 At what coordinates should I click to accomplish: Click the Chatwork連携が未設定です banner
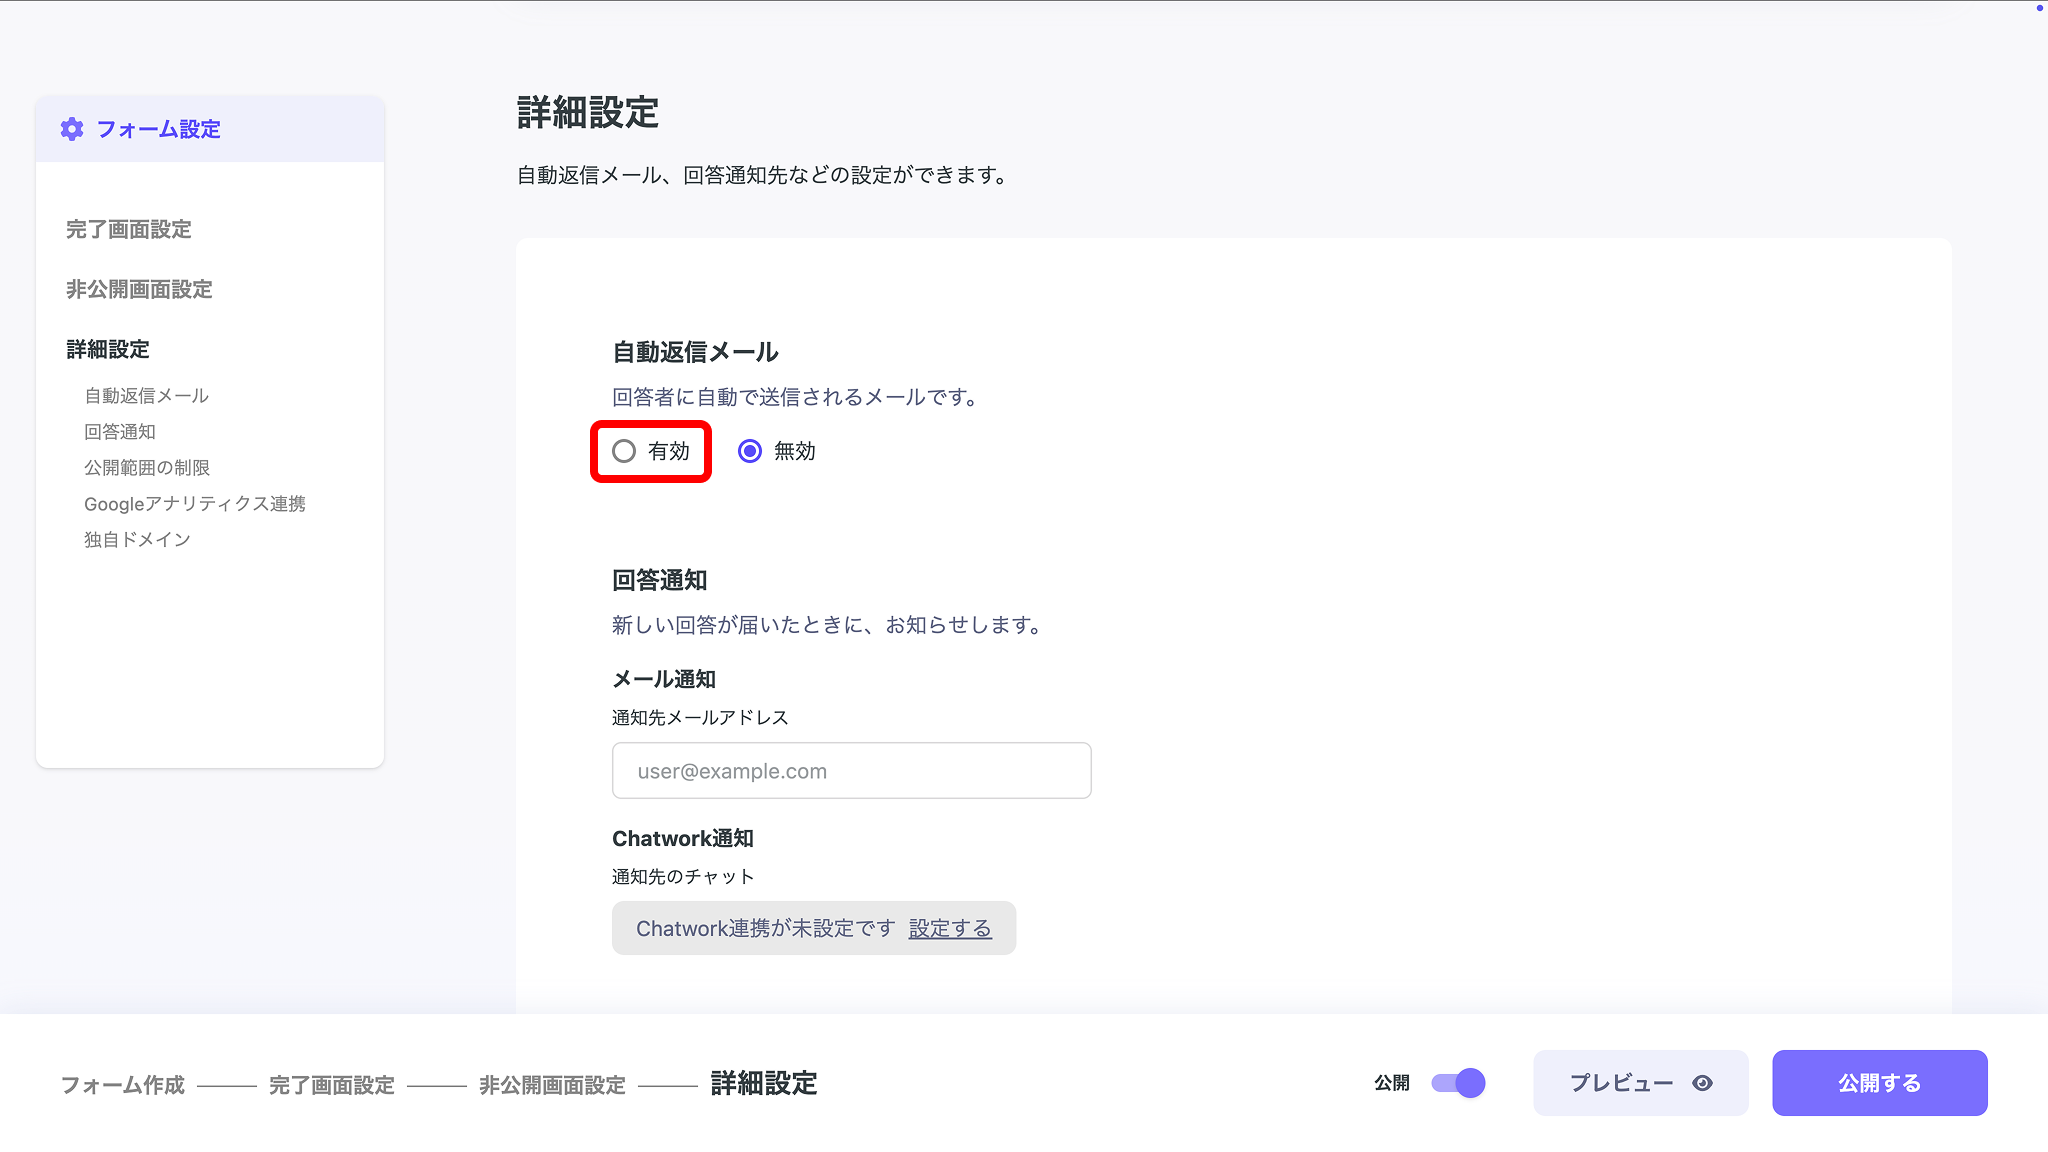click(x=765, y=927)
